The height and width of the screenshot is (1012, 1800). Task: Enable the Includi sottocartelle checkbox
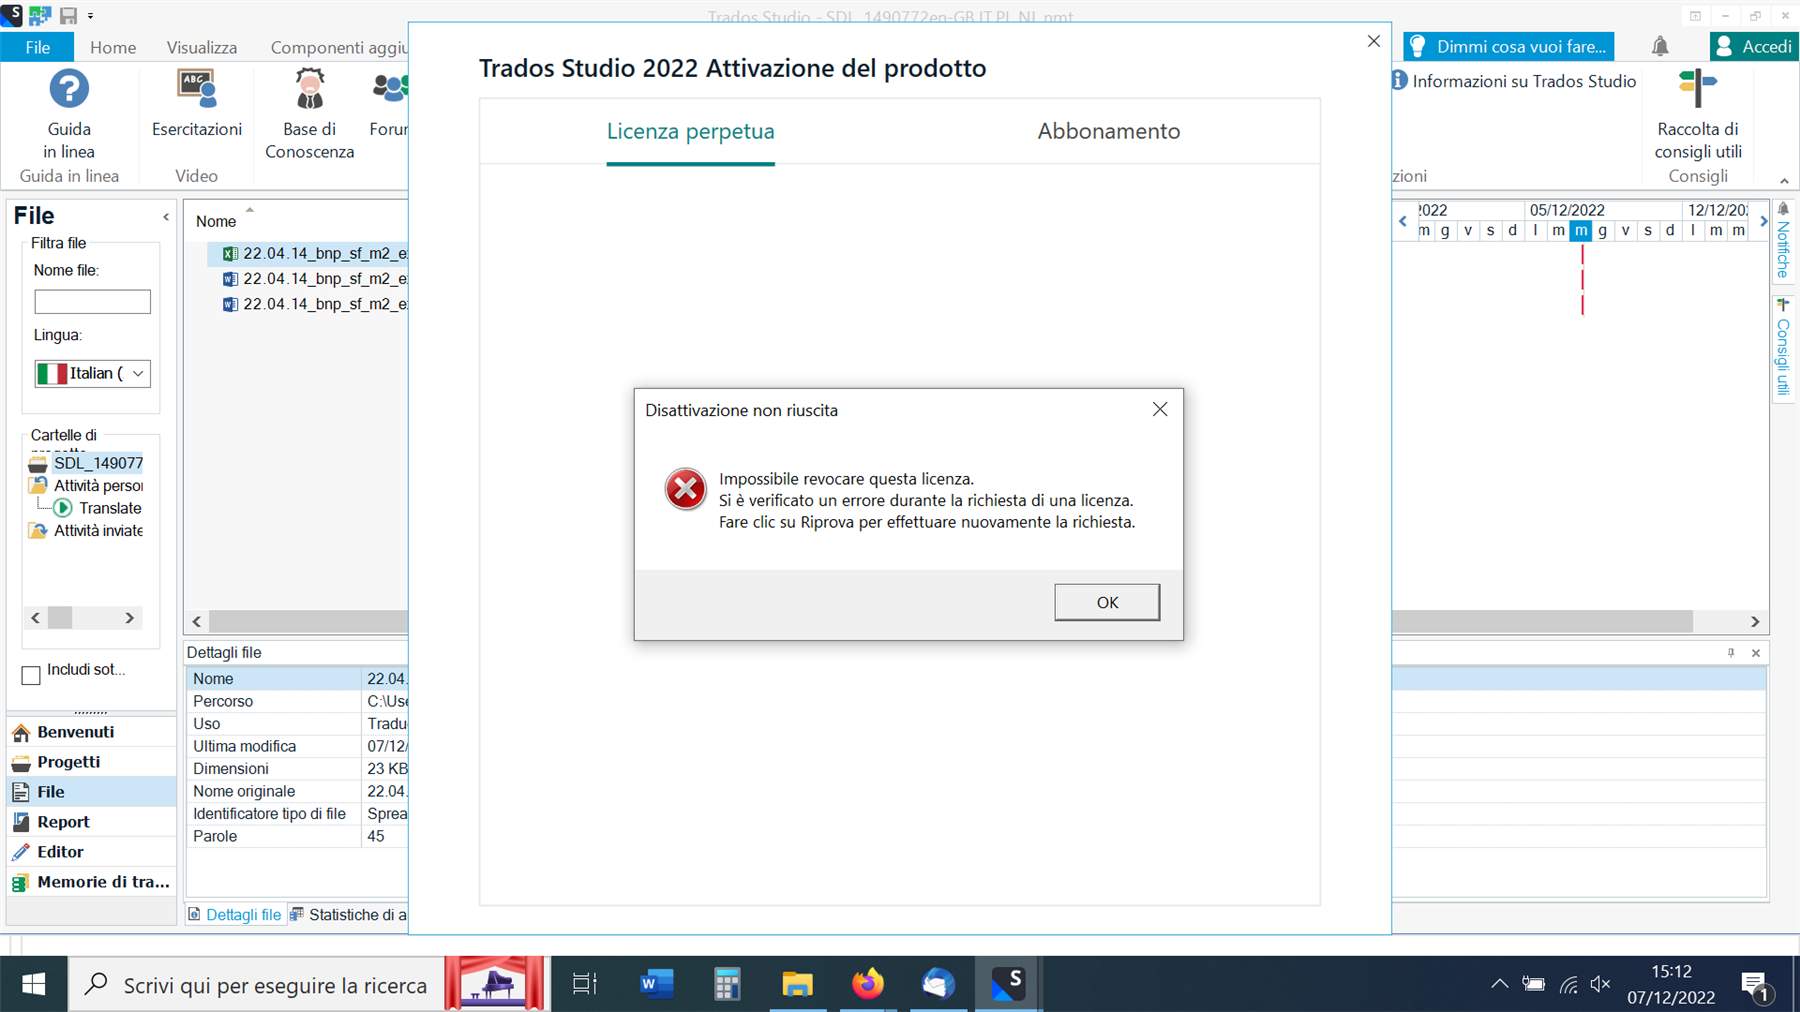click(x=31, y=676)
